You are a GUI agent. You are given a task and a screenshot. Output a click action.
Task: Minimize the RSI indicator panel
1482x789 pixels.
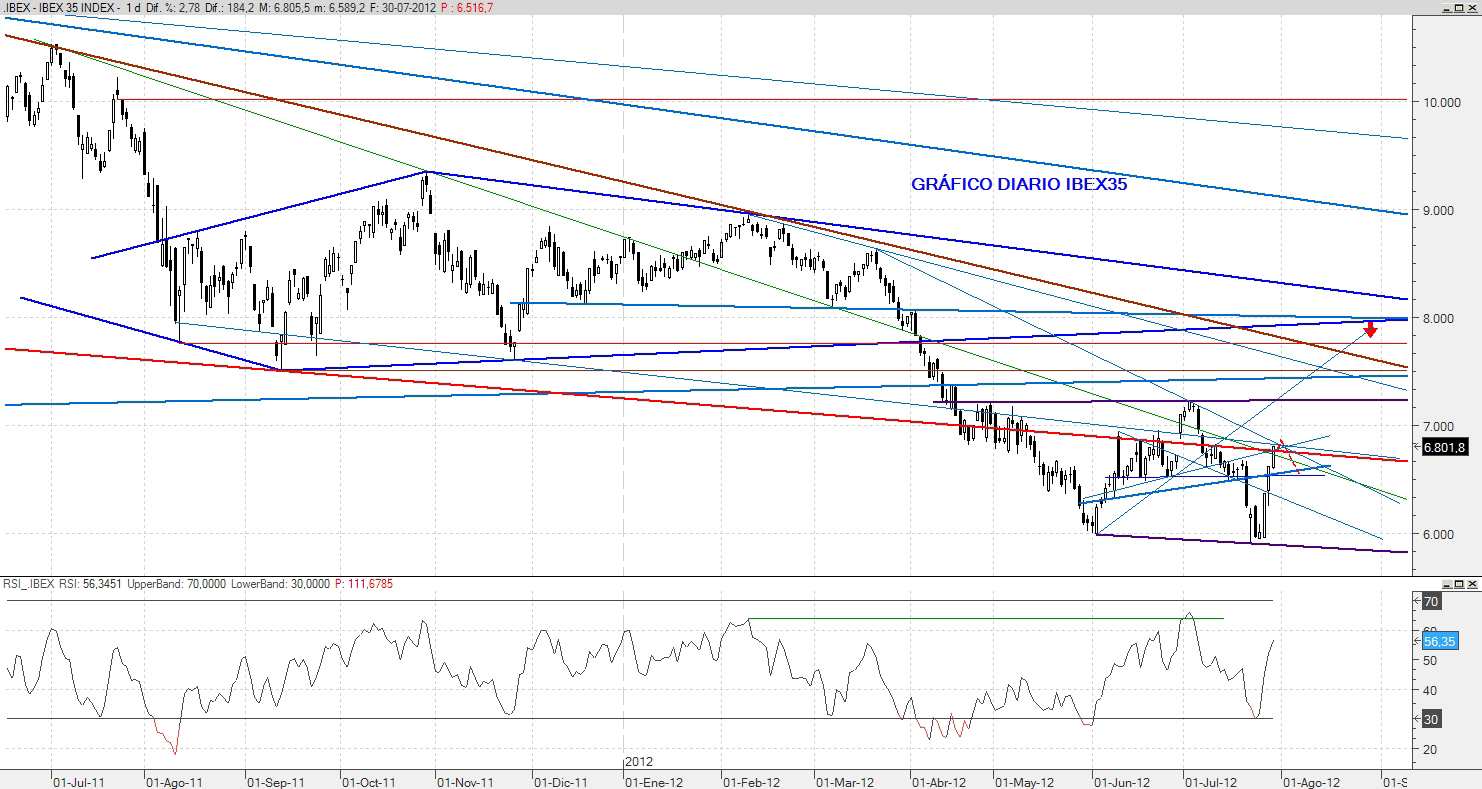(1445, 583)
